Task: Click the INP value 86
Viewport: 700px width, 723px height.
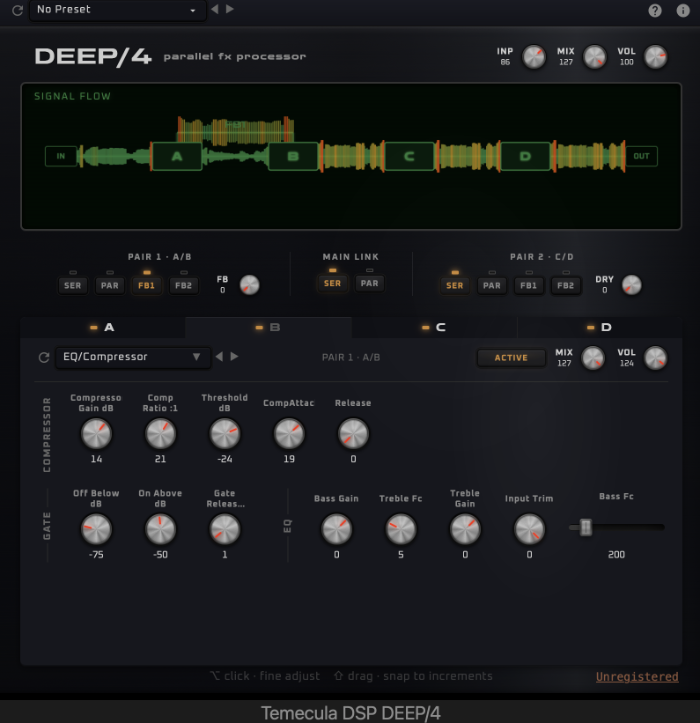Action: [x=505, y=62]
